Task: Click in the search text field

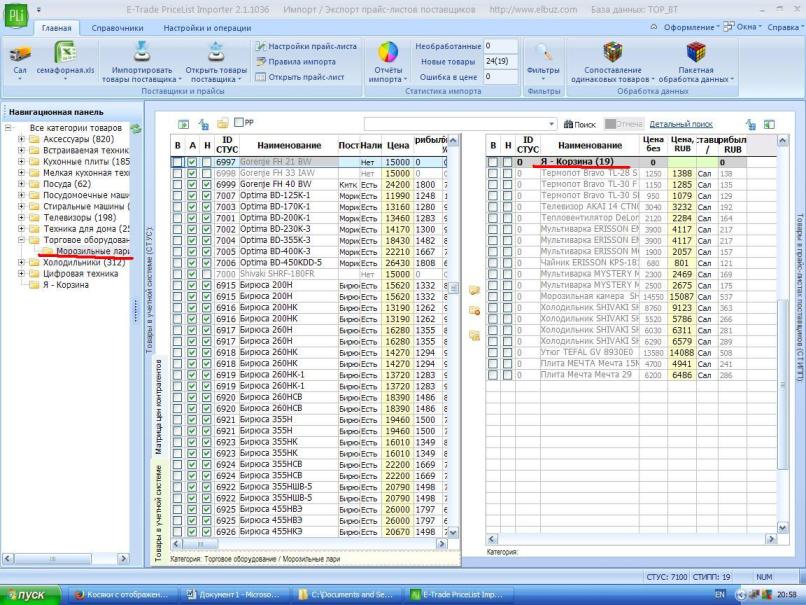Action: 455,124
